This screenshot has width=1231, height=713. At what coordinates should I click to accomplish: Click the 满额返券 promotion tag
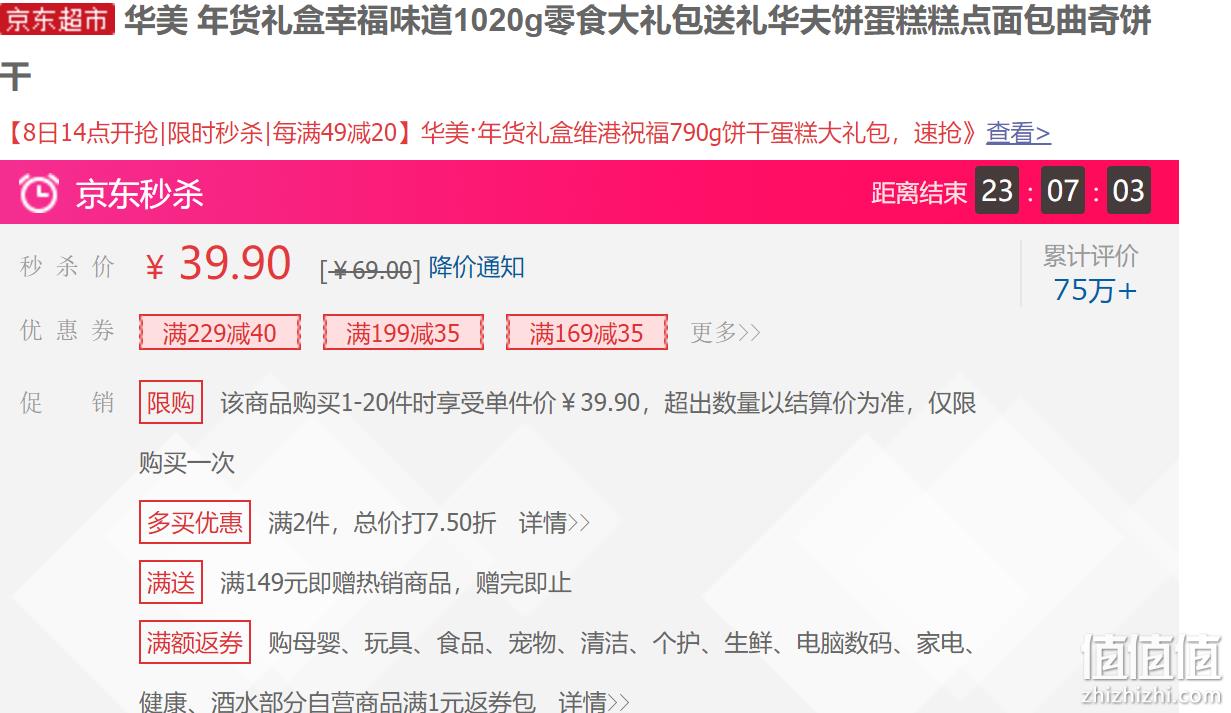click(195, 643)
